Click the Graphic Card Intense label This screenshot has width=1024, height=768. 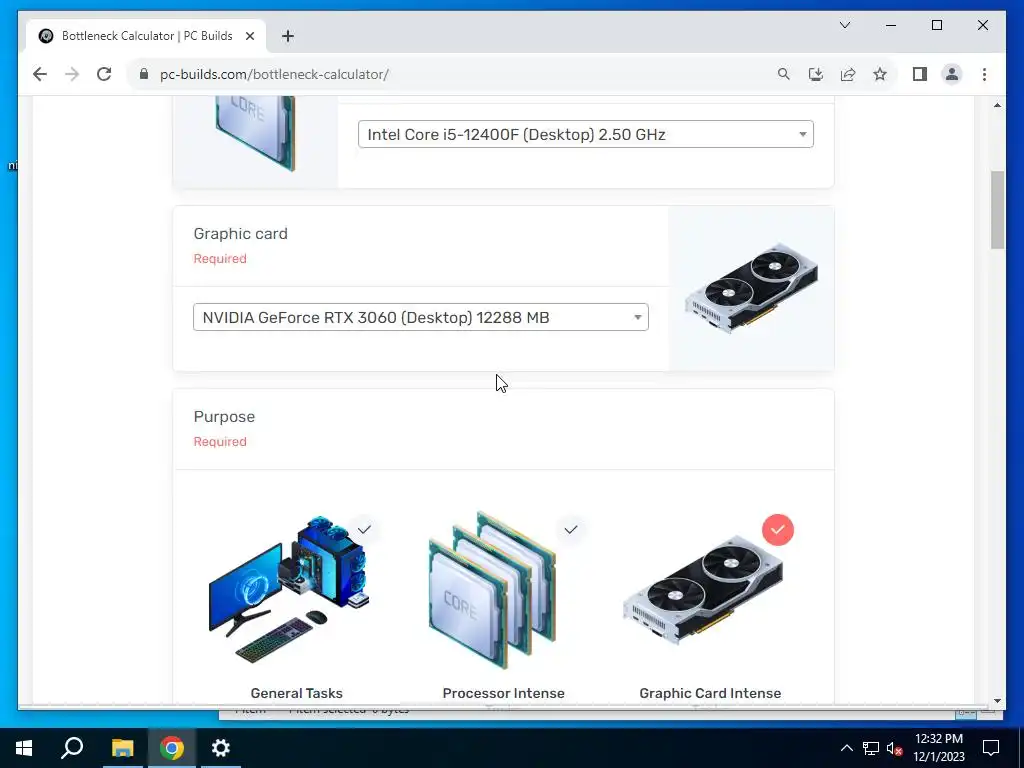[x=710, y=694]
